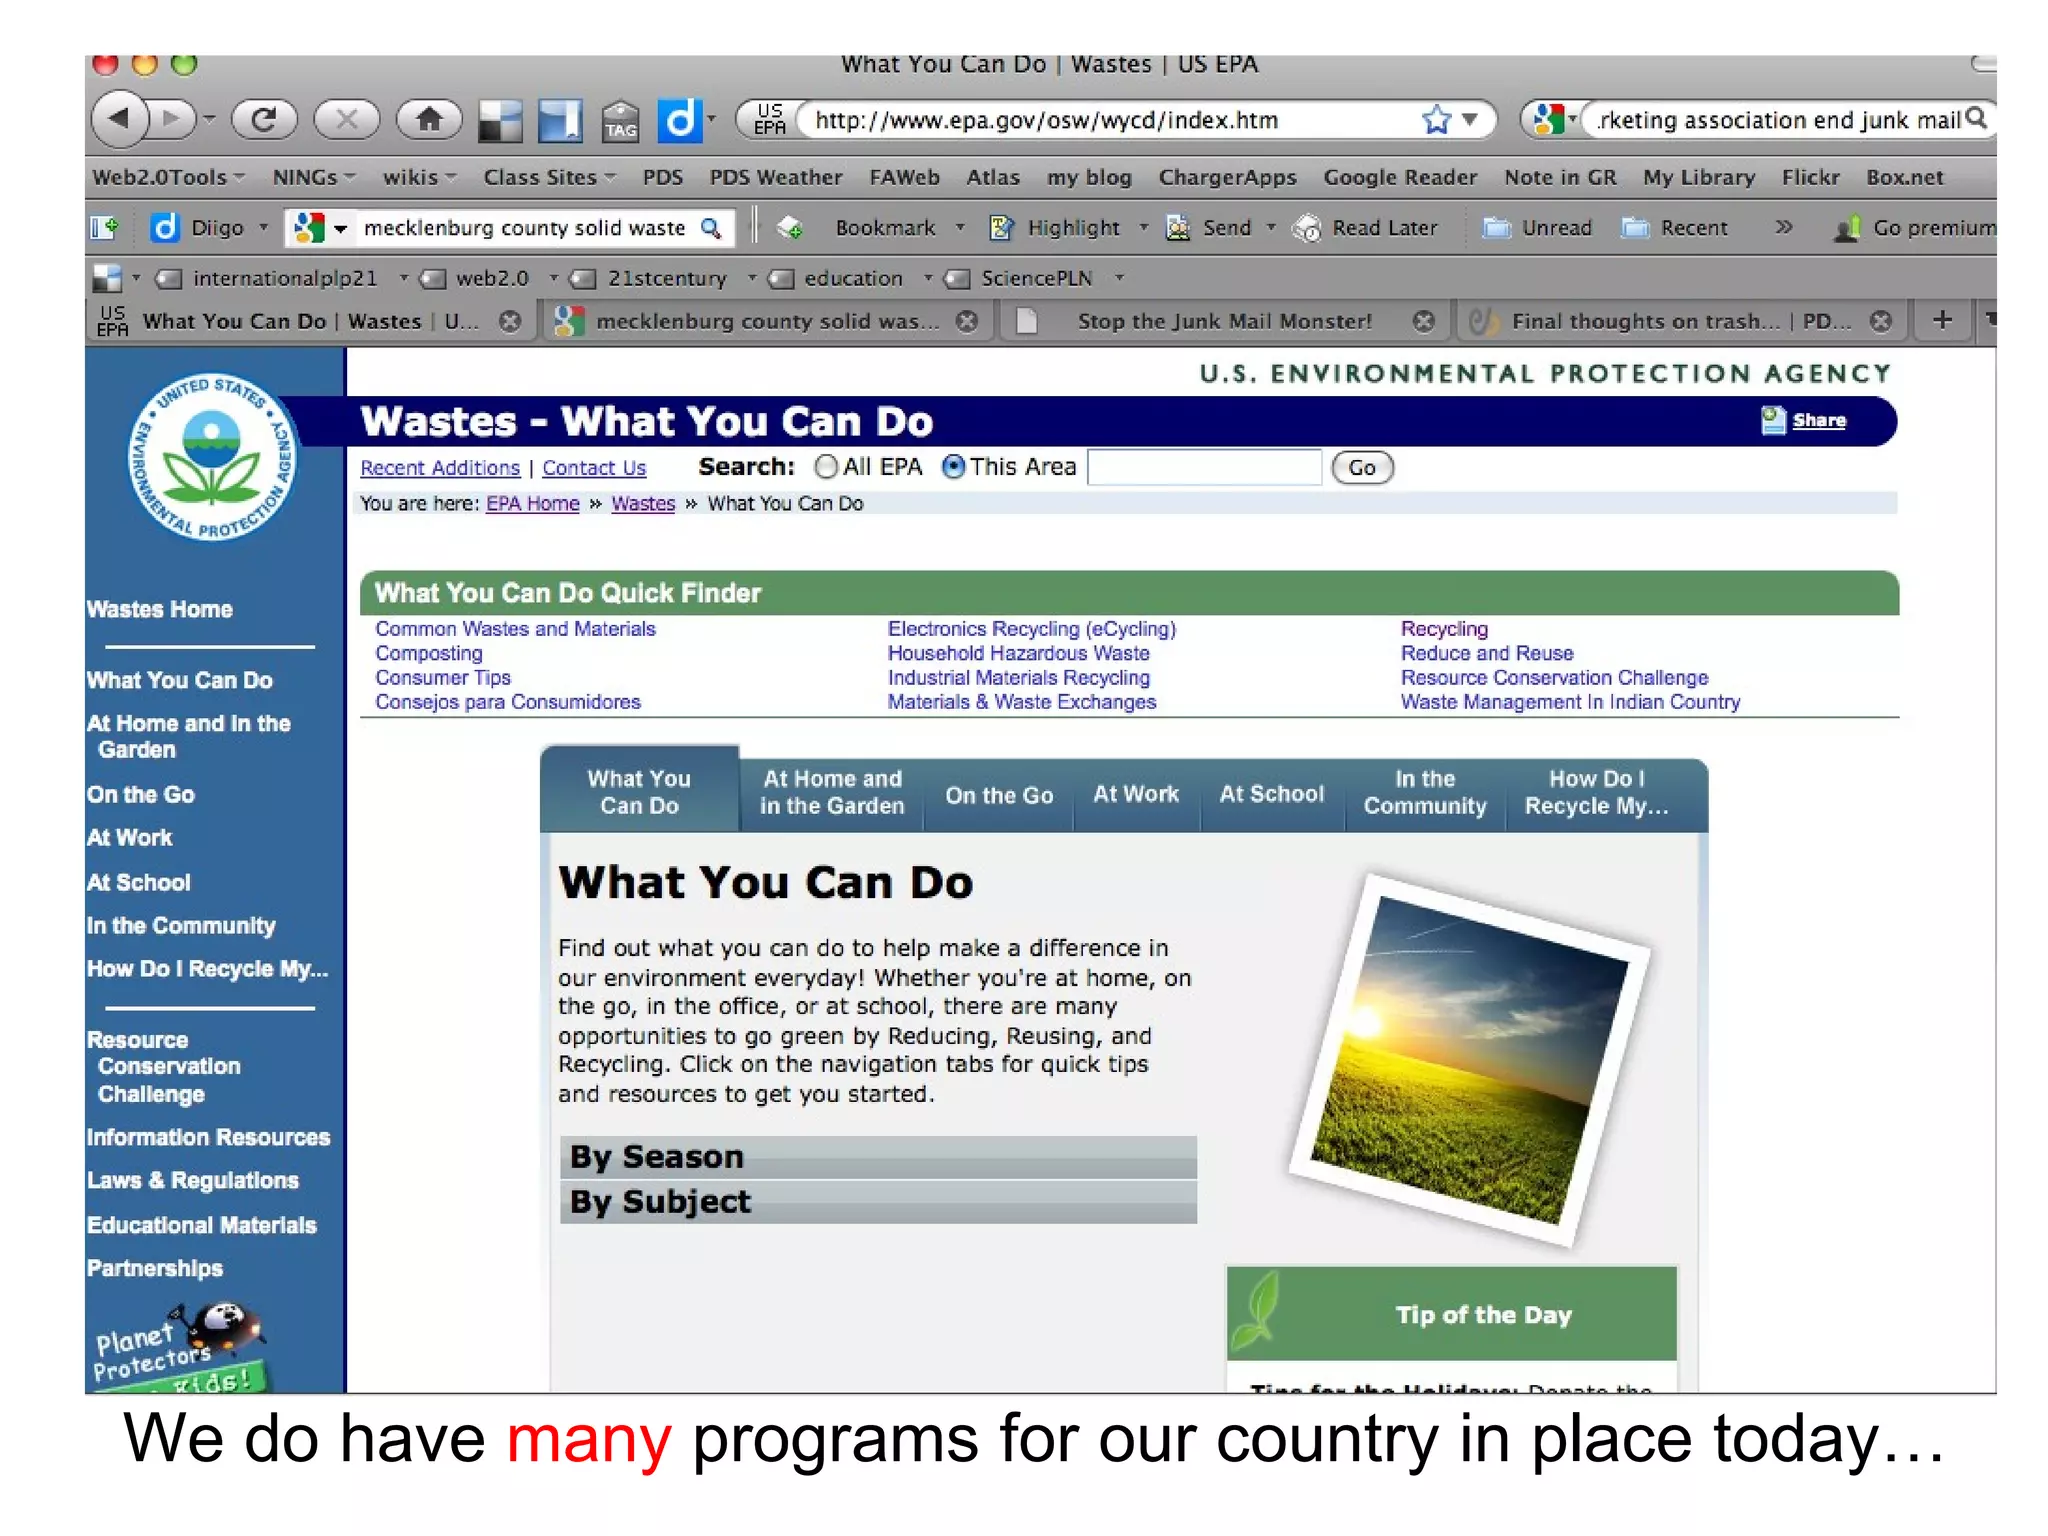Open the Google Reader bookmark
Screen dimensions: 2048x1536
pyautogui.click(x=1399, y=177)
